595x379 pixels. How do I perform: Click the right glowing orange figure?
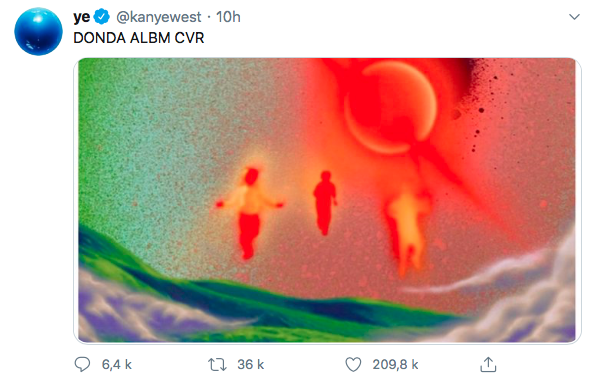(408, 228)
